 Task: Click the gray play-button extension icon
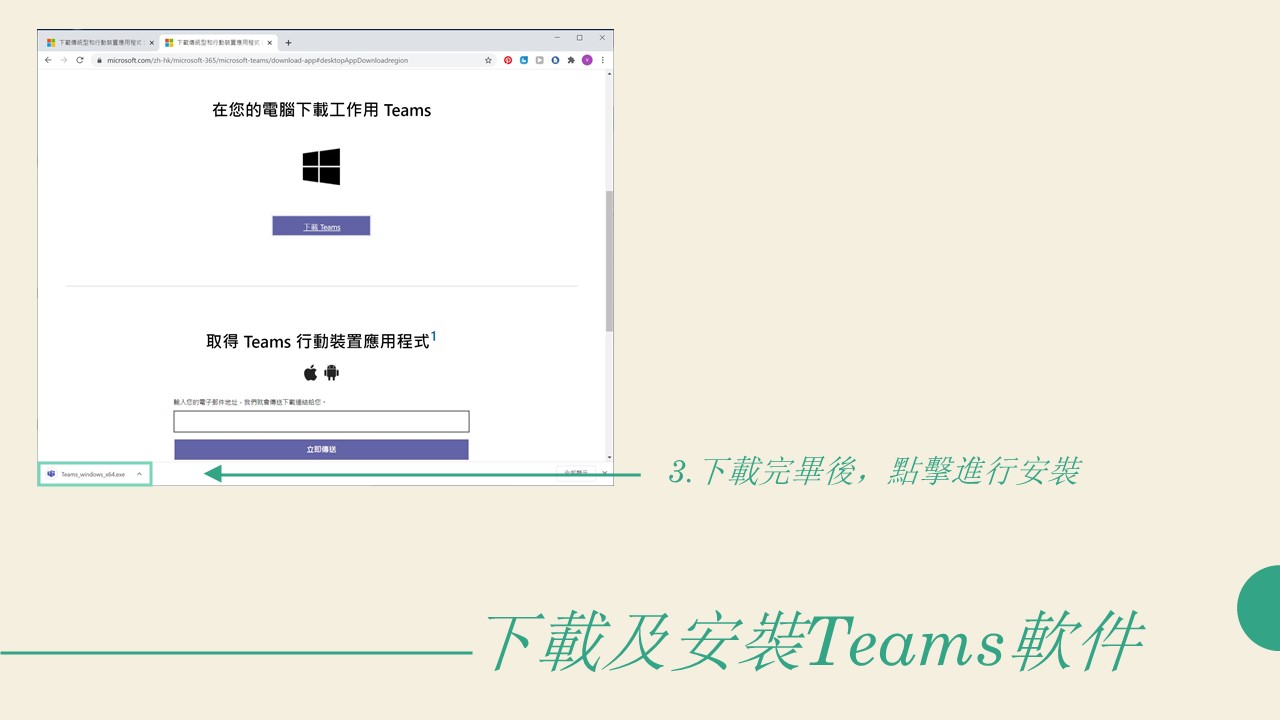539,60
